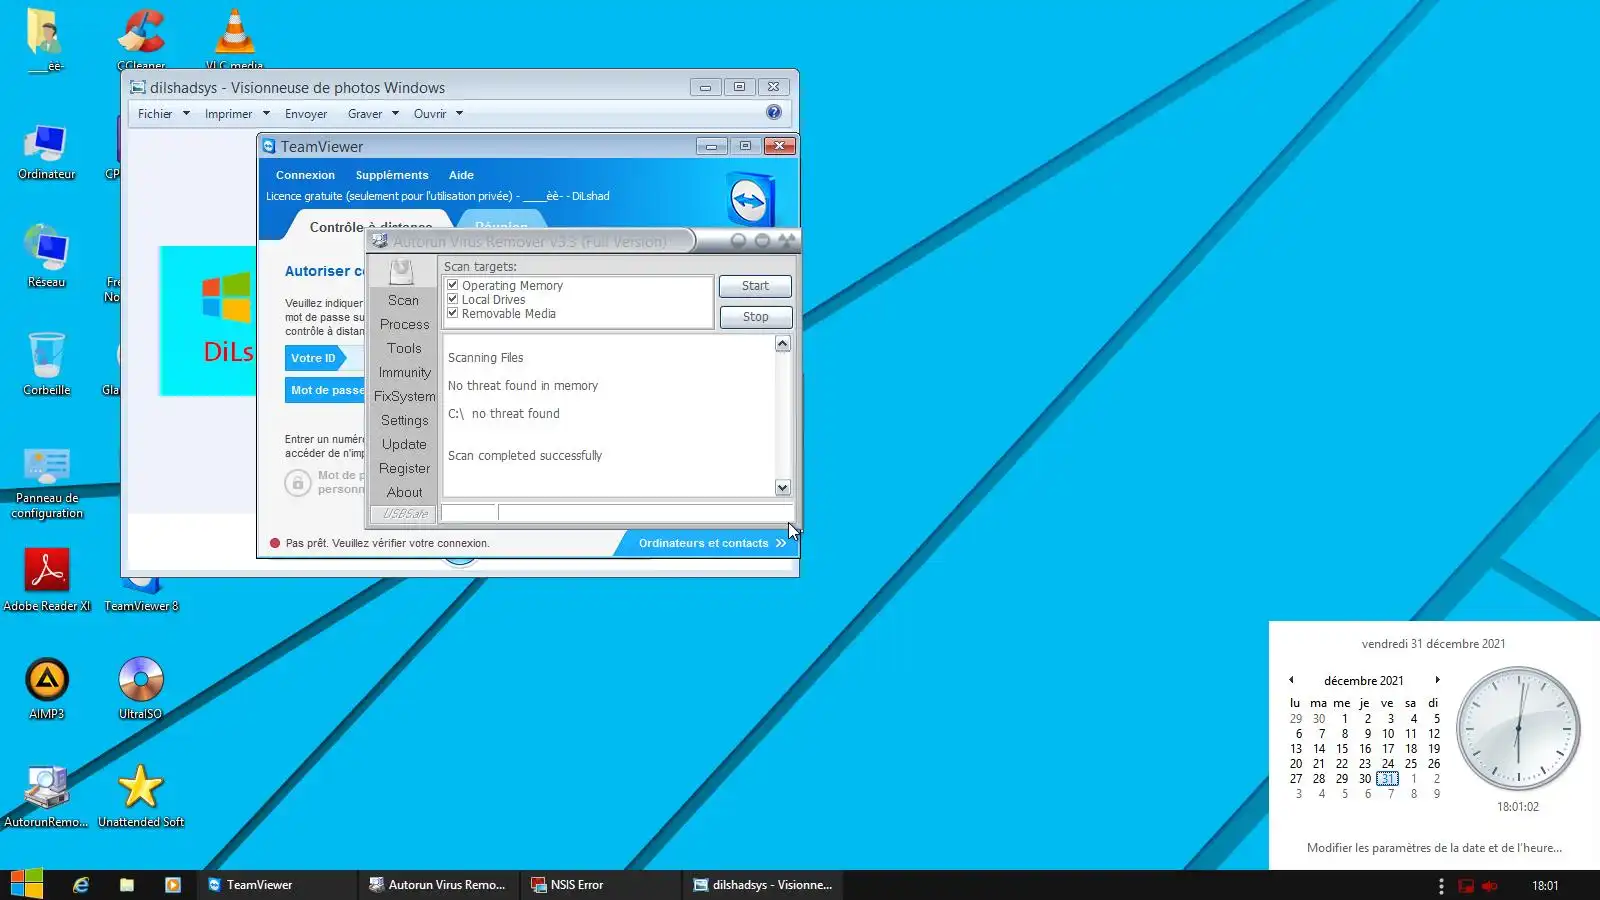Open the Corbeille recycle bin

click(x=47, y=364)
